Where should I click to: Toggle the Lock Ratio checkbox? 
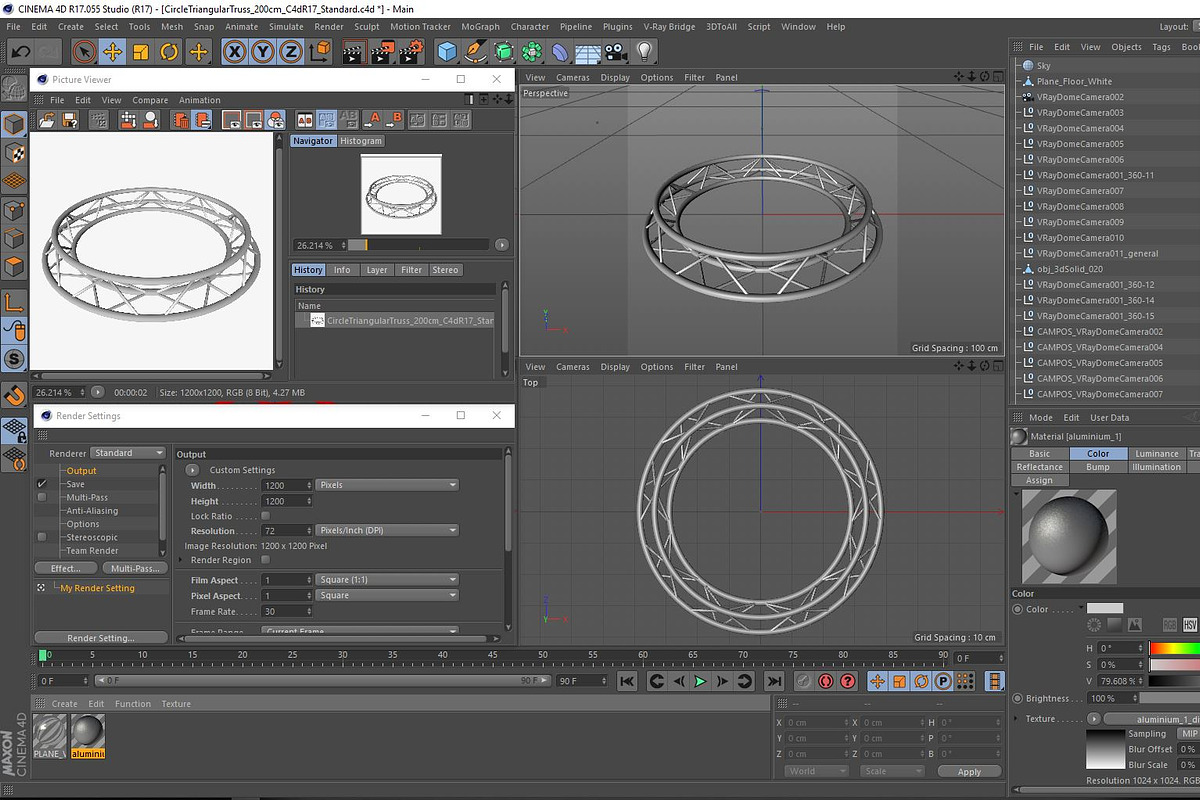point(265,516)
